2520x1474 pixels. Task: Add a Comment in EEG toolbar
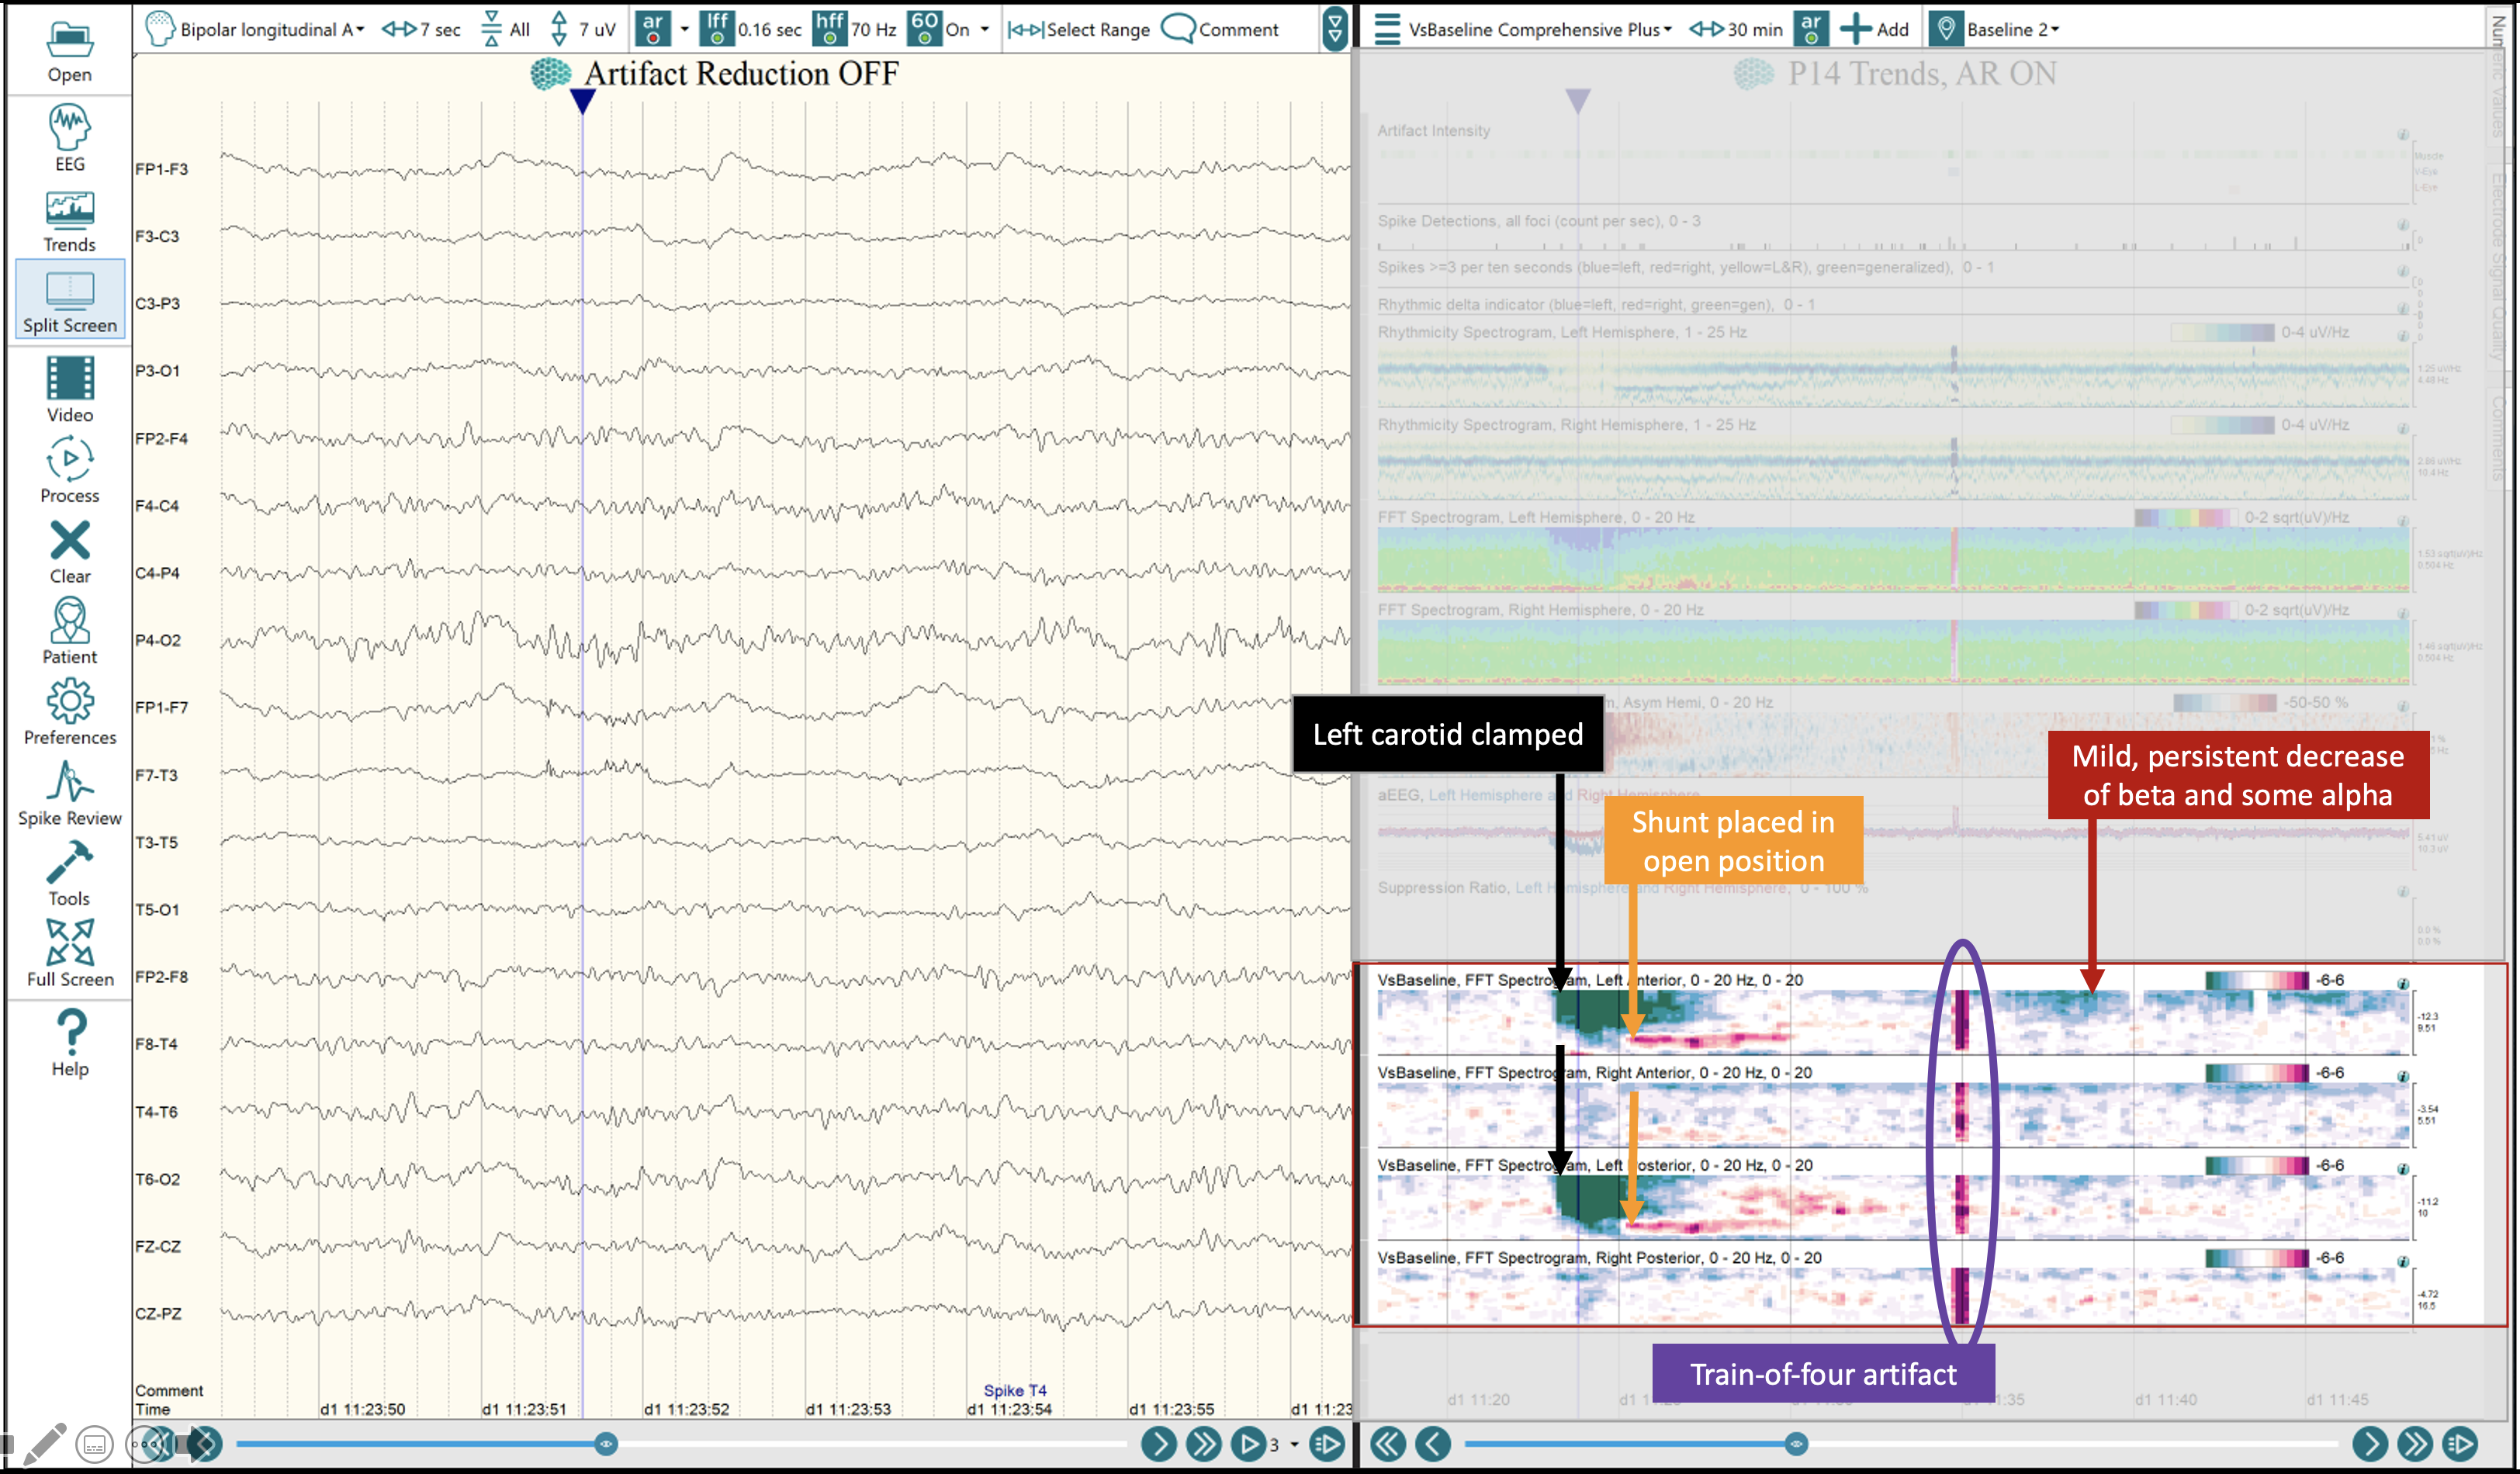coord(1220,29)
